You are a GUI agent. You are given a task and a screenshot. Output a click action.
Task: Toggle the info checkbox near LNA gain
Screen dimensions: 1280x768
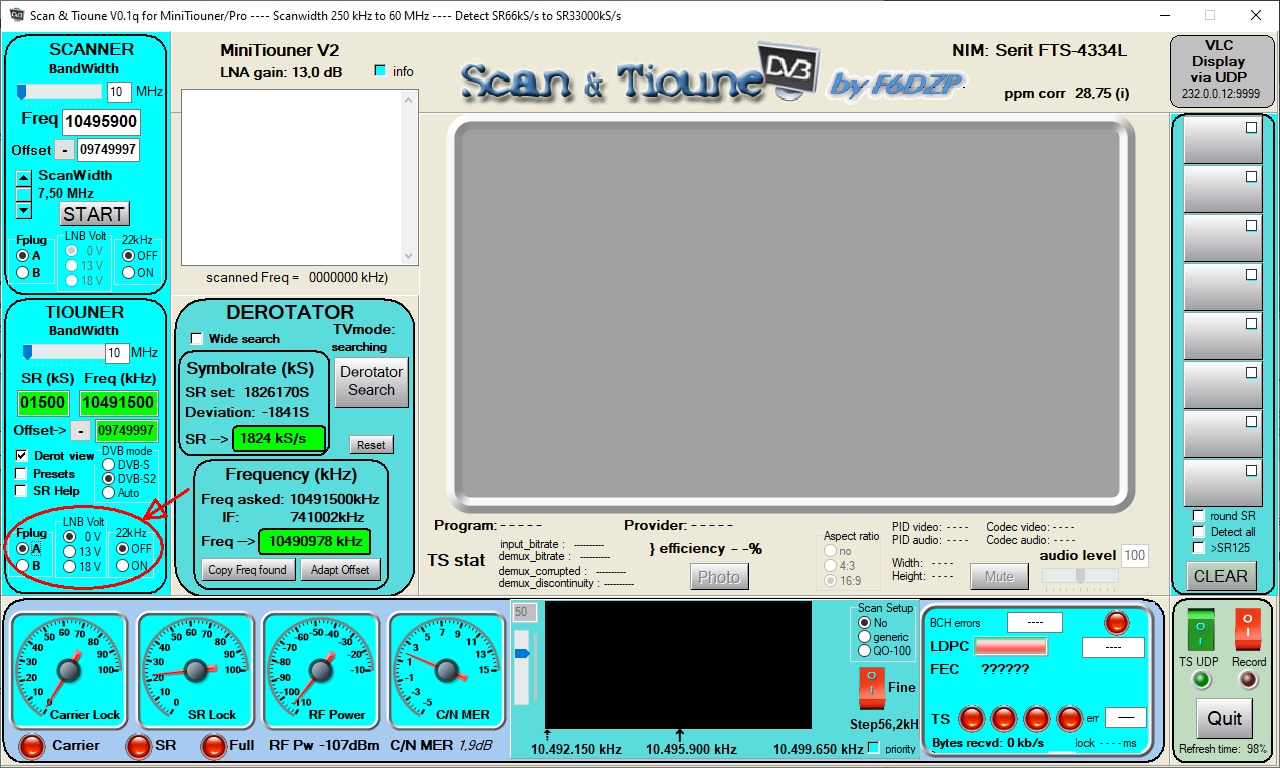coord(380,70)
